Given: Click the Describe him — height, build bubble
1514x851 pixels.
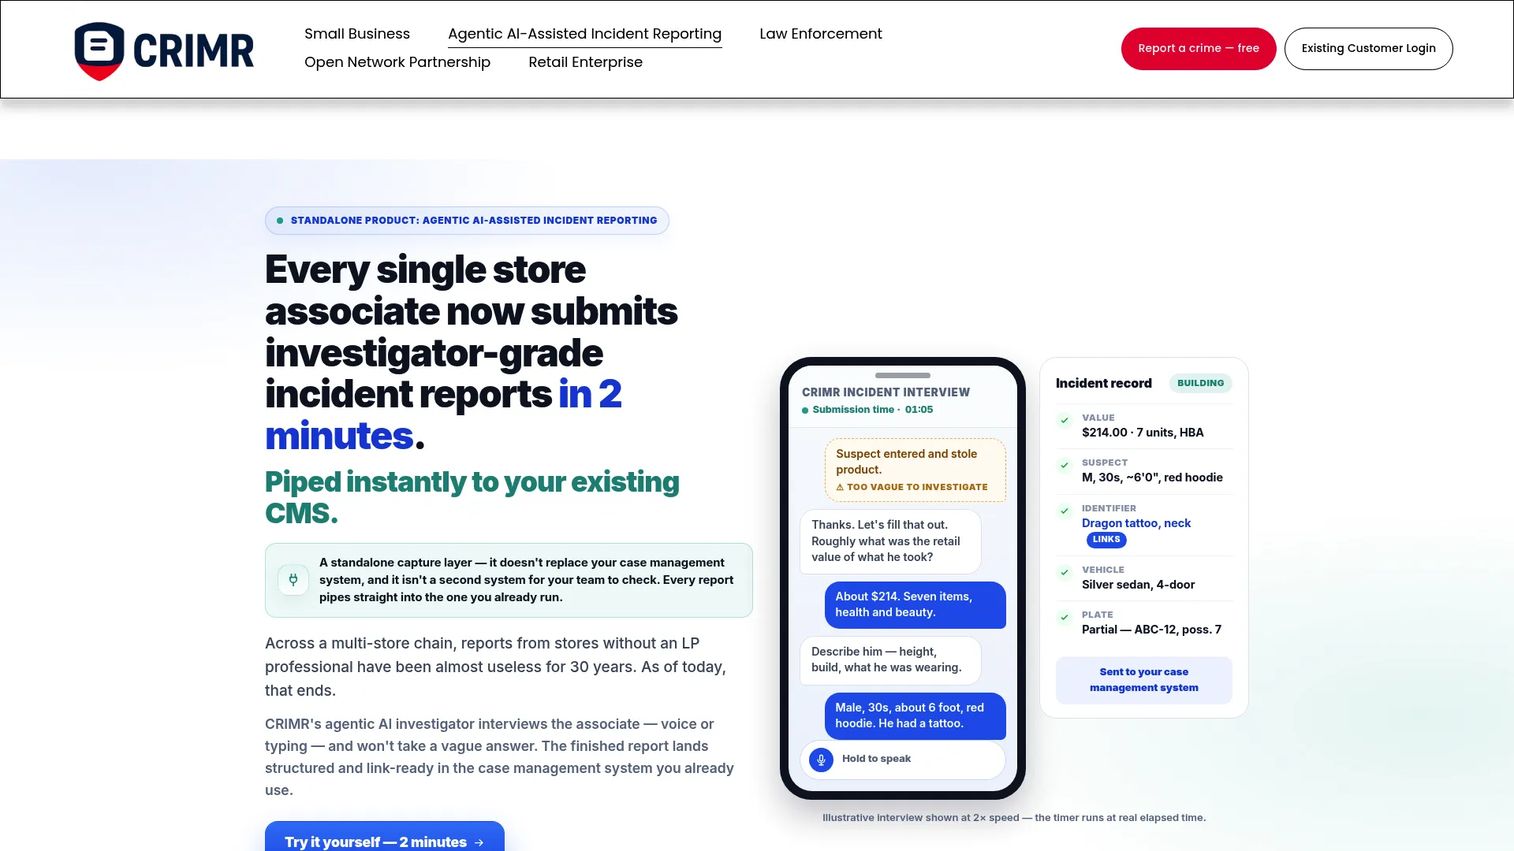Looking at the screenshot, I should [x=890, y=660].
